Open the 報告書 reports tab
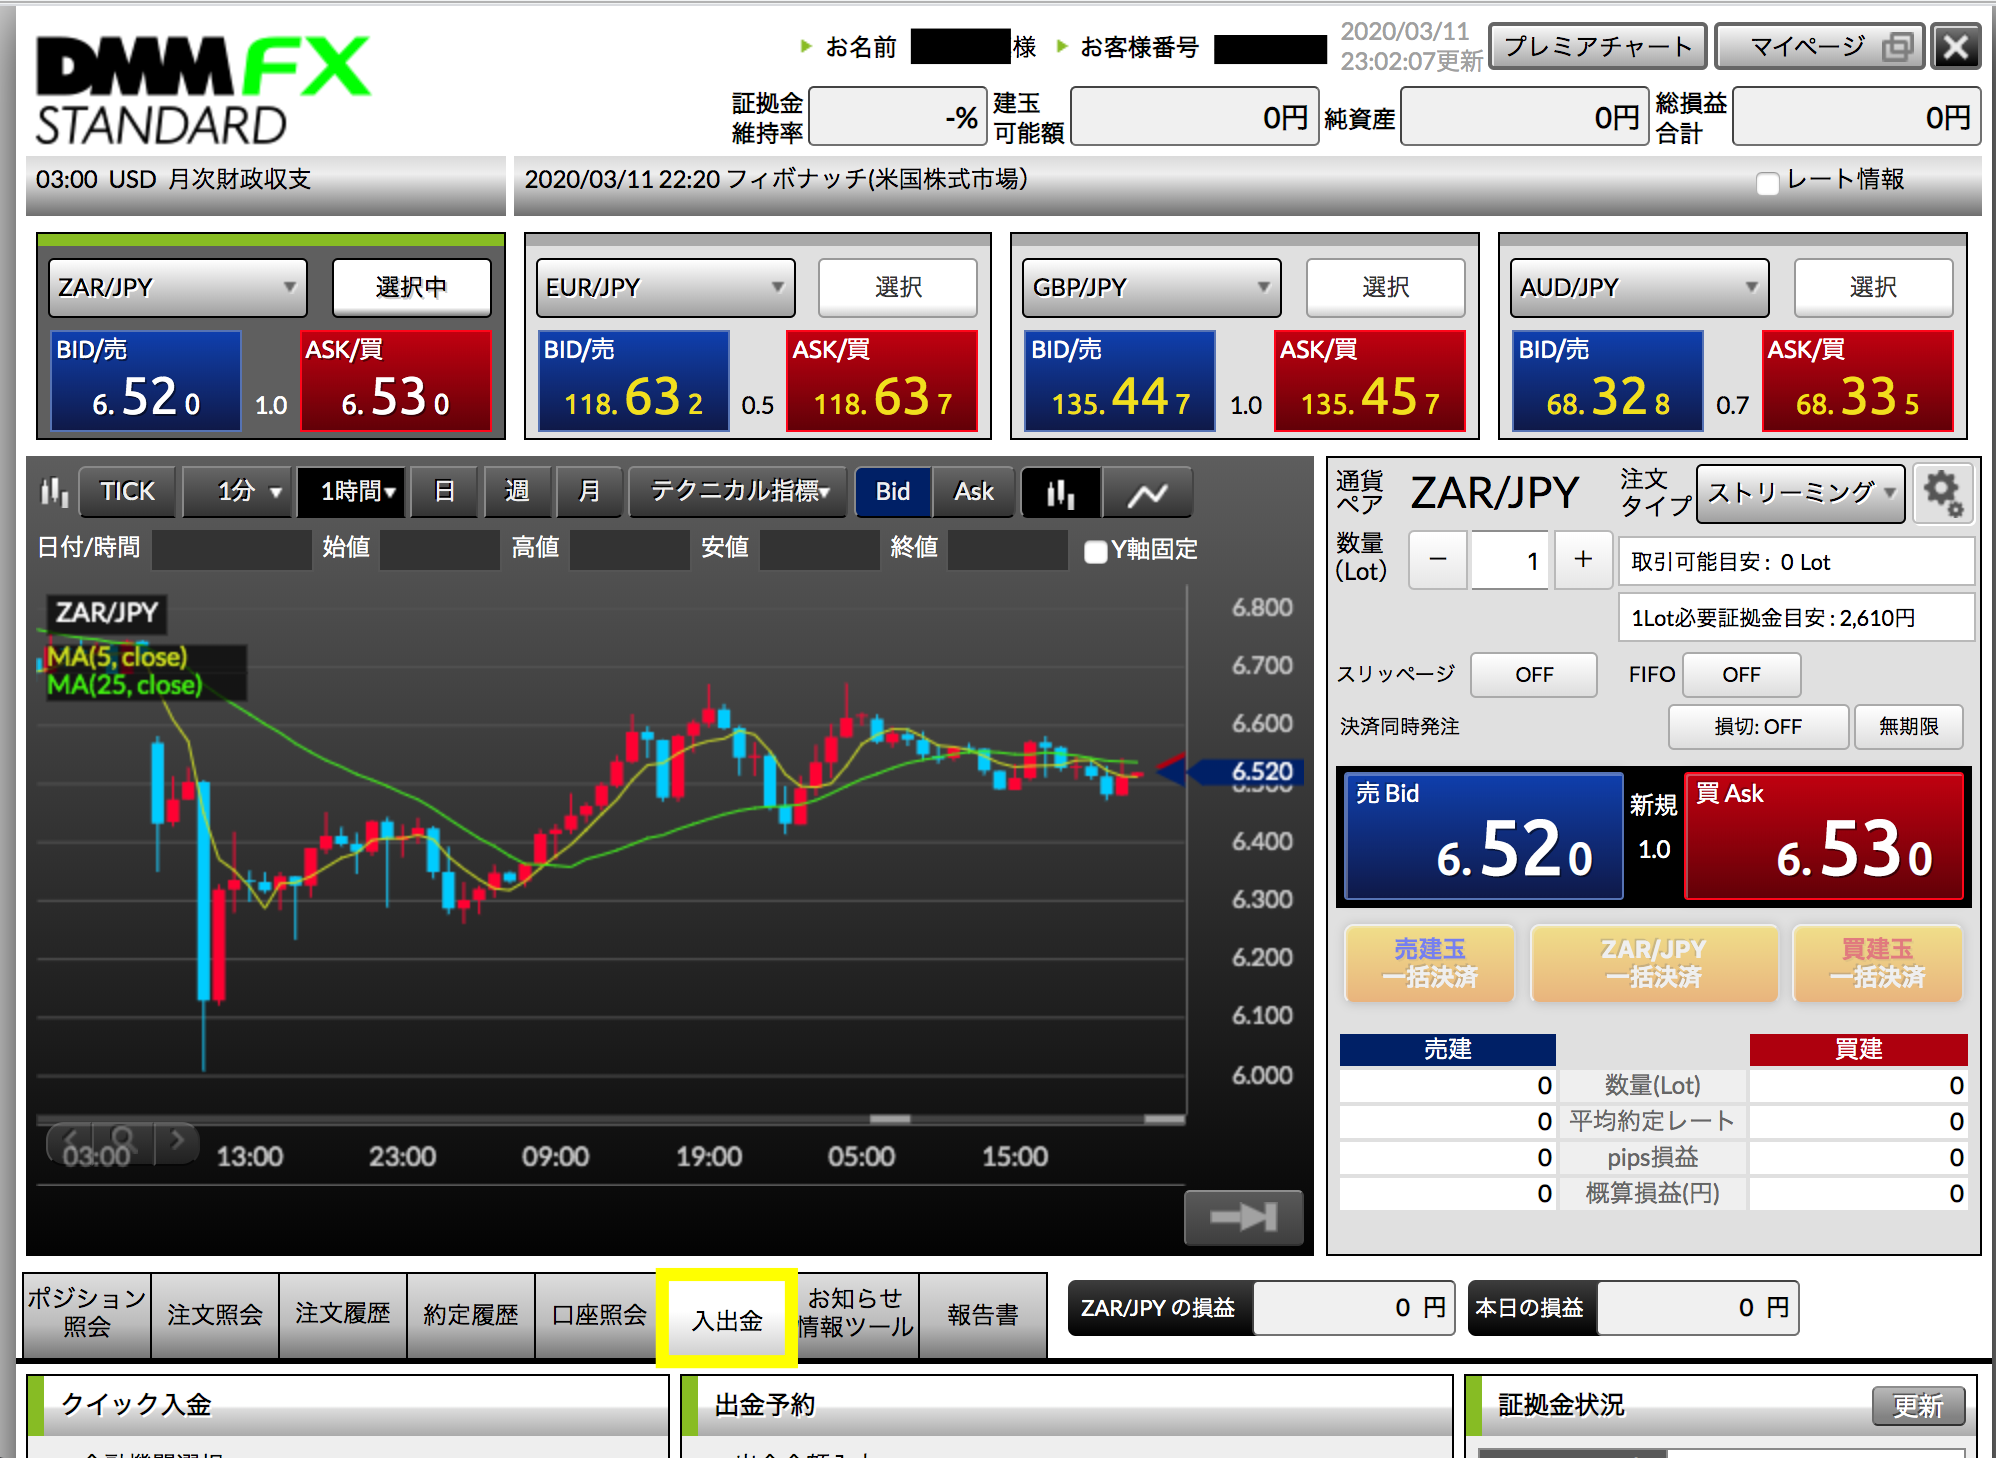This screenshot has width=1996, height=1458. (983, 1314)
